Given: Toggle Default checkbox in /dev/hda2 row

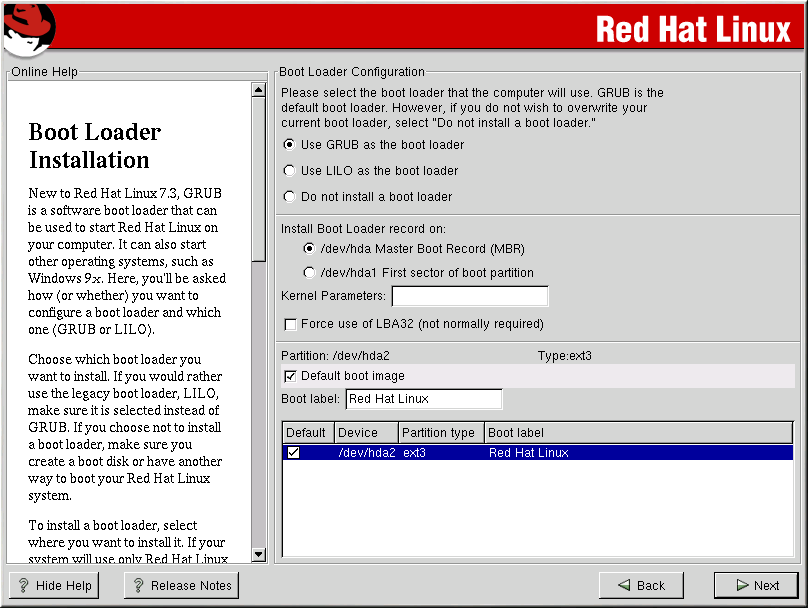Looking at the screenshot, I should [x=293, y=453].
